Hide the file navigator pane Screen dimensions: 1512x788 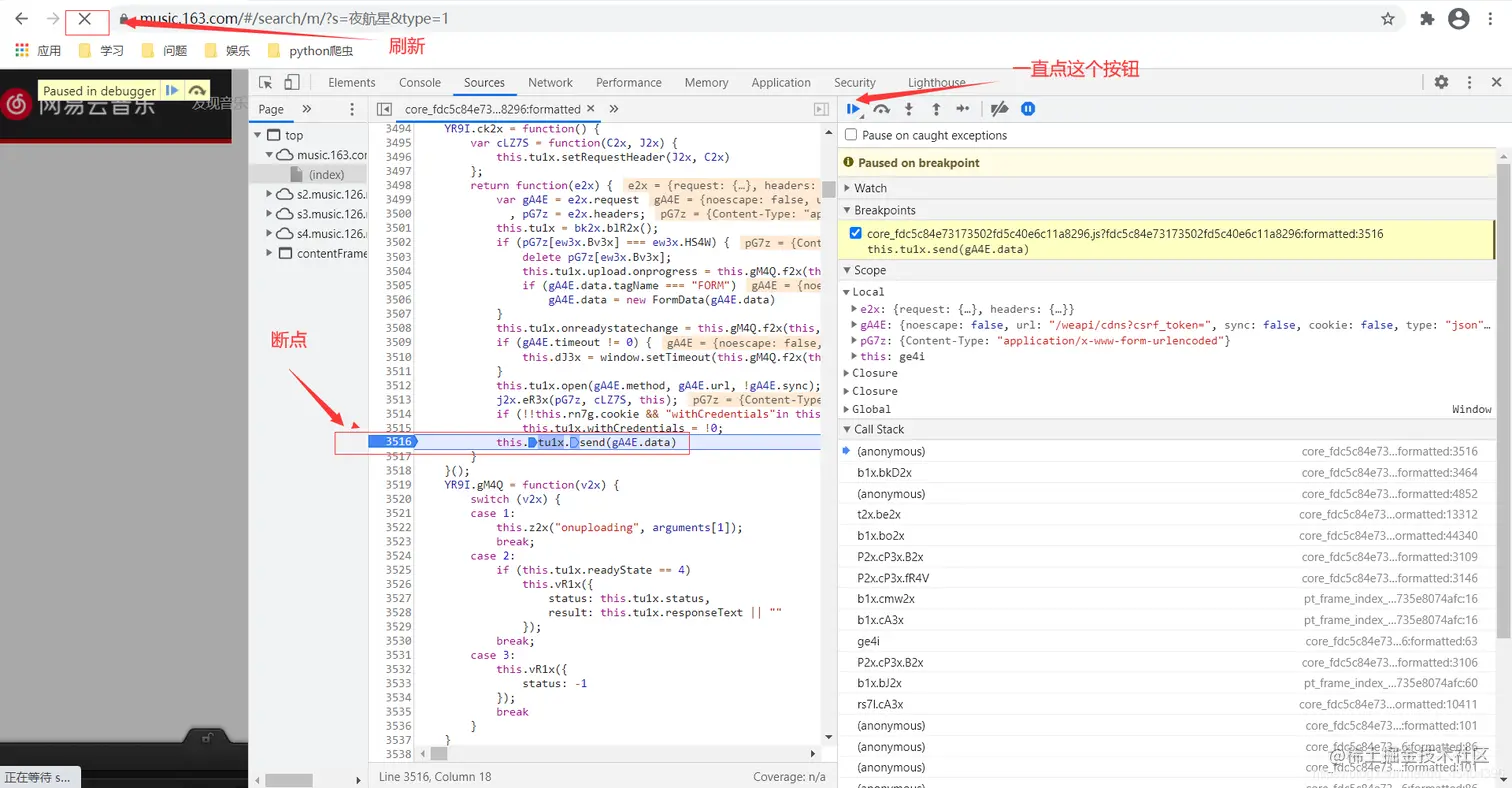click(384, 109)
